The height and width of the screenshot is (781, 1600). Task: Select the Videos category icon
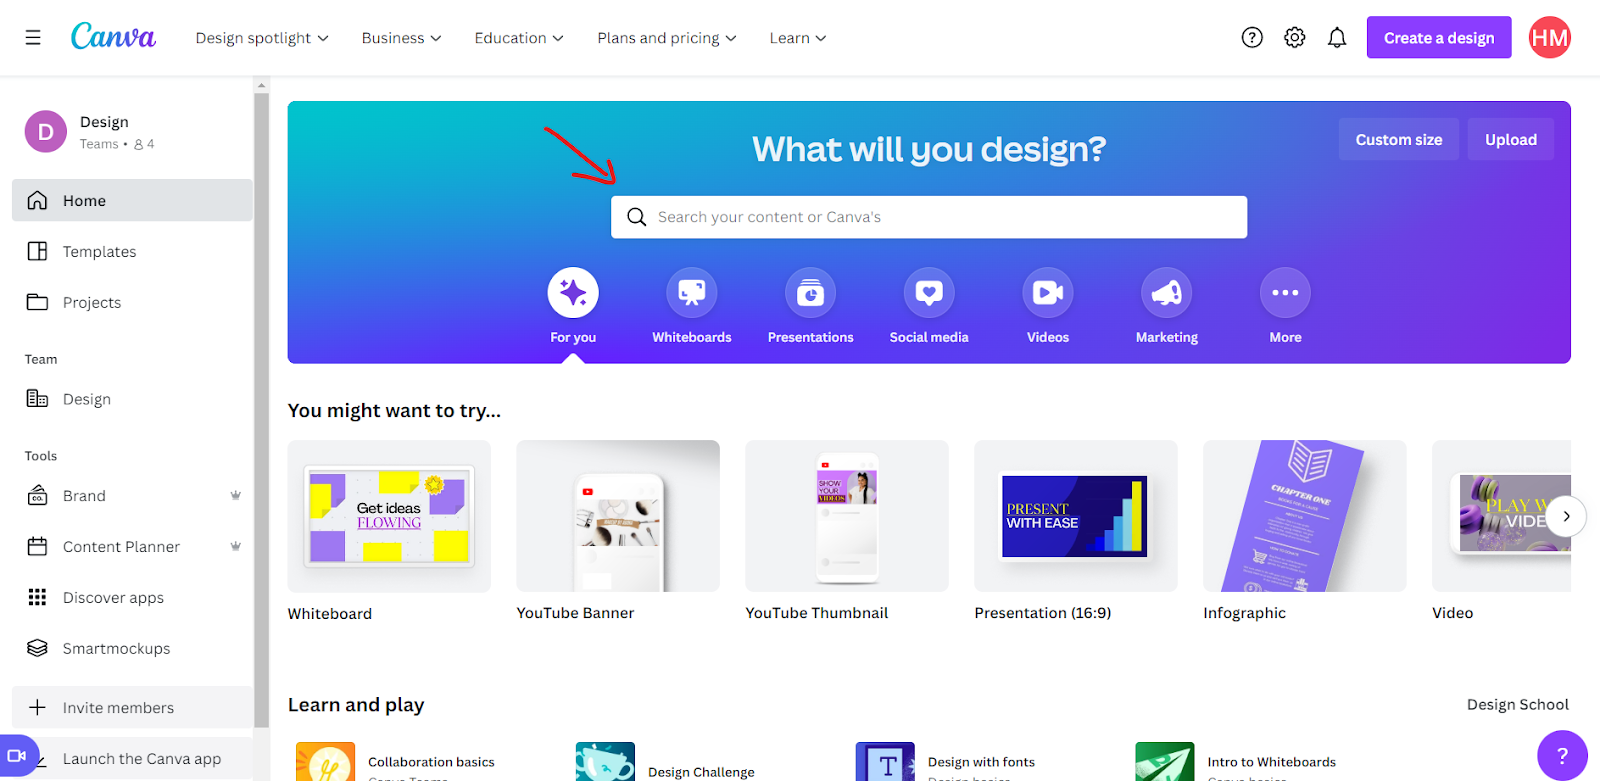coord(1048,293)
